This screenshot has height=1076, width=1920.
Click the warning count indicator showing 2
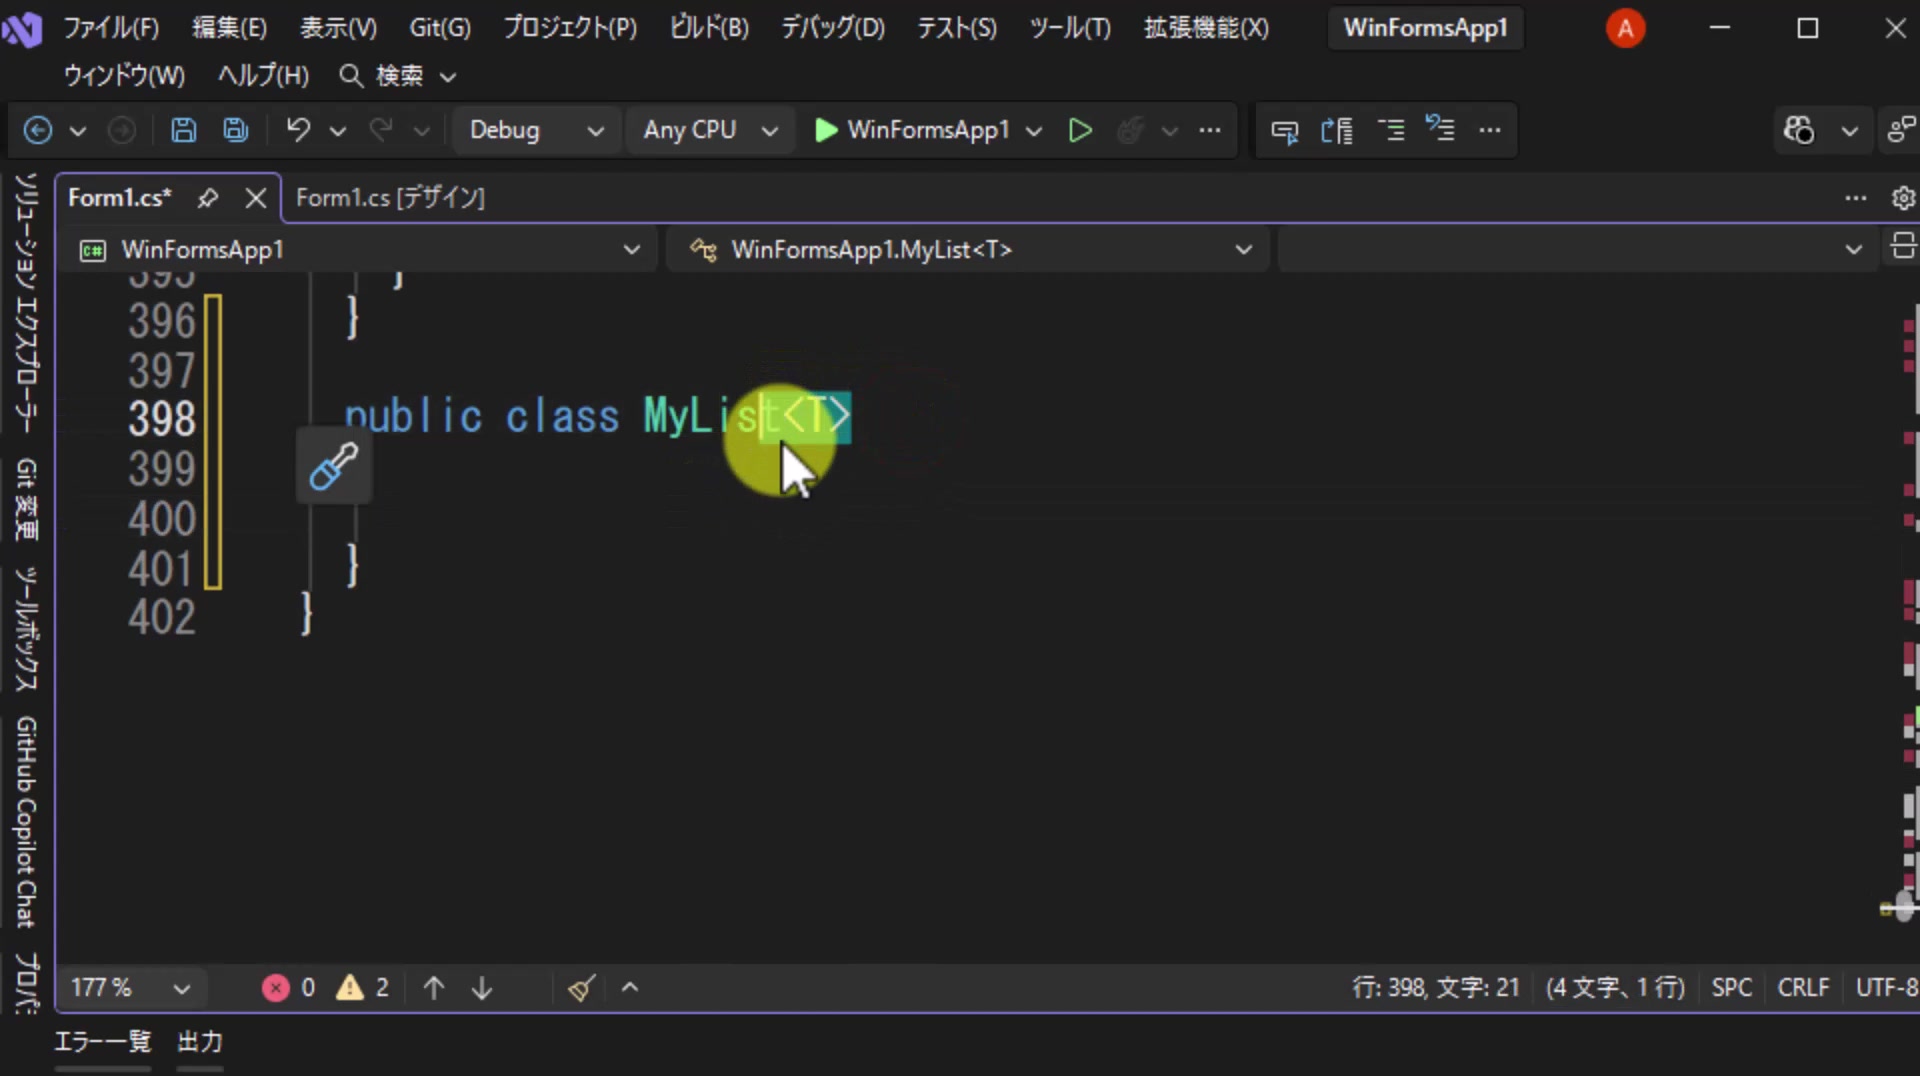363,988
